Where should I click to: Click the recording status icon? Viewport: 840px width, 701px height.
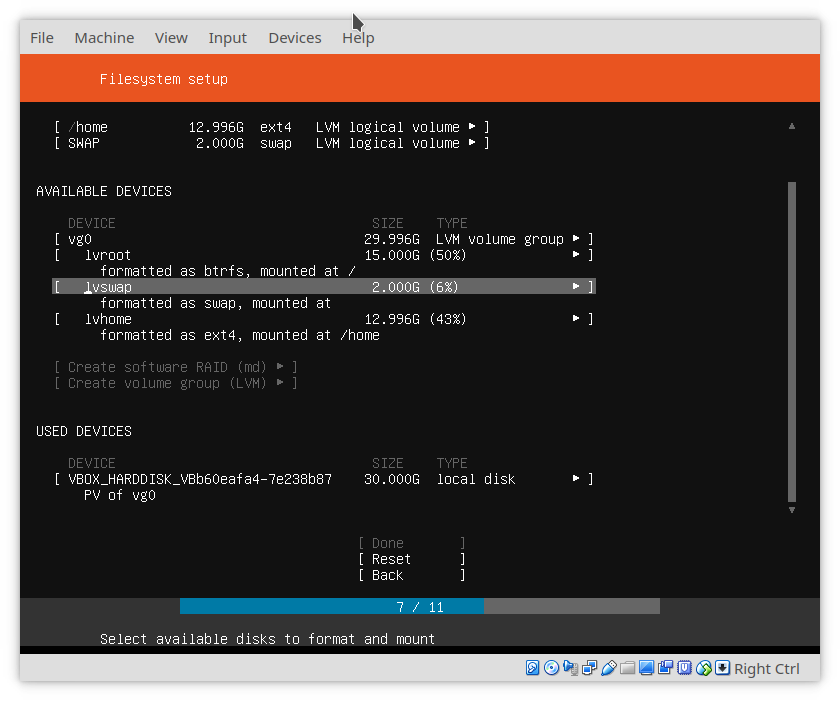665,668
